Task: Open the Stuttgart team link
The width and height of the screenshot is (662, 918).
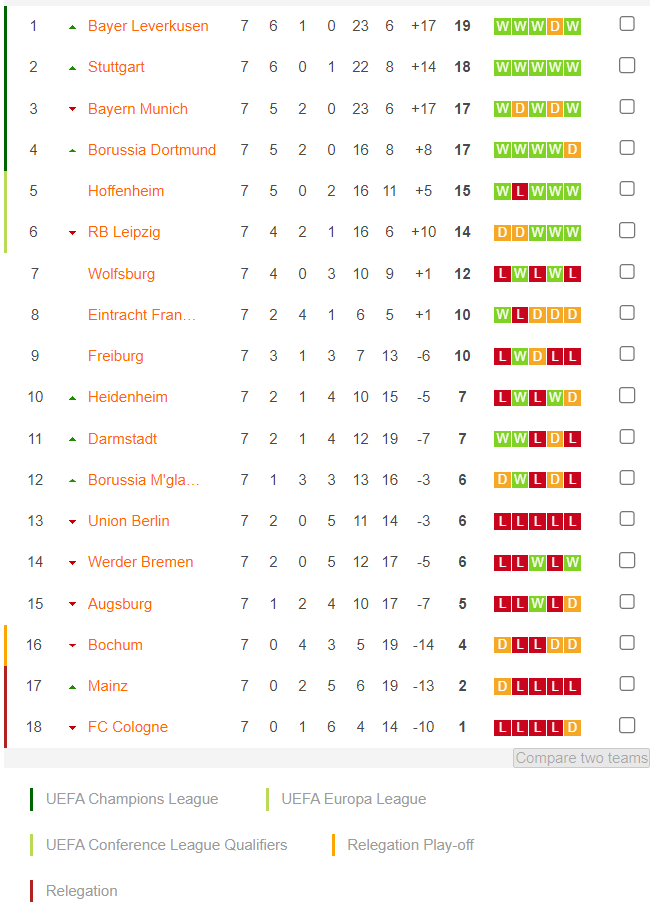Action: click(116, 67)
